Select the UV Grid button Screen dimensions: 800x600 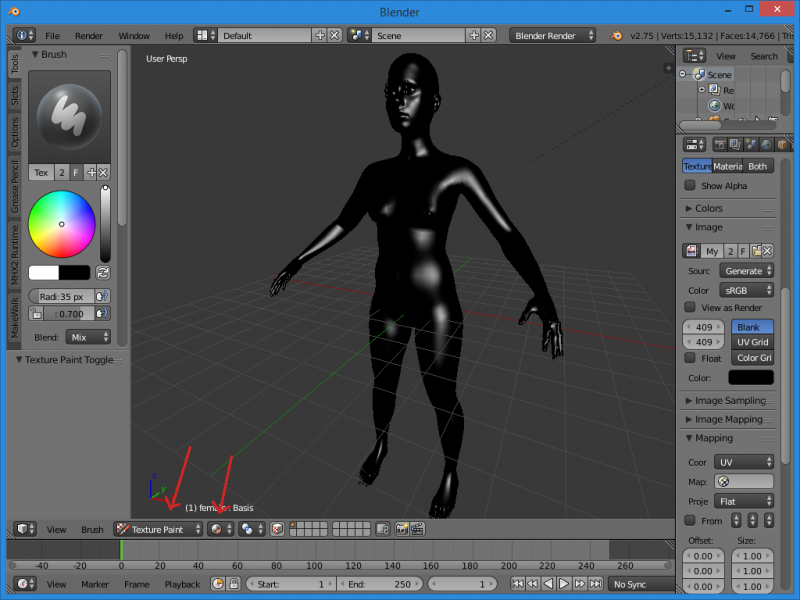click(x=752, y=342)
